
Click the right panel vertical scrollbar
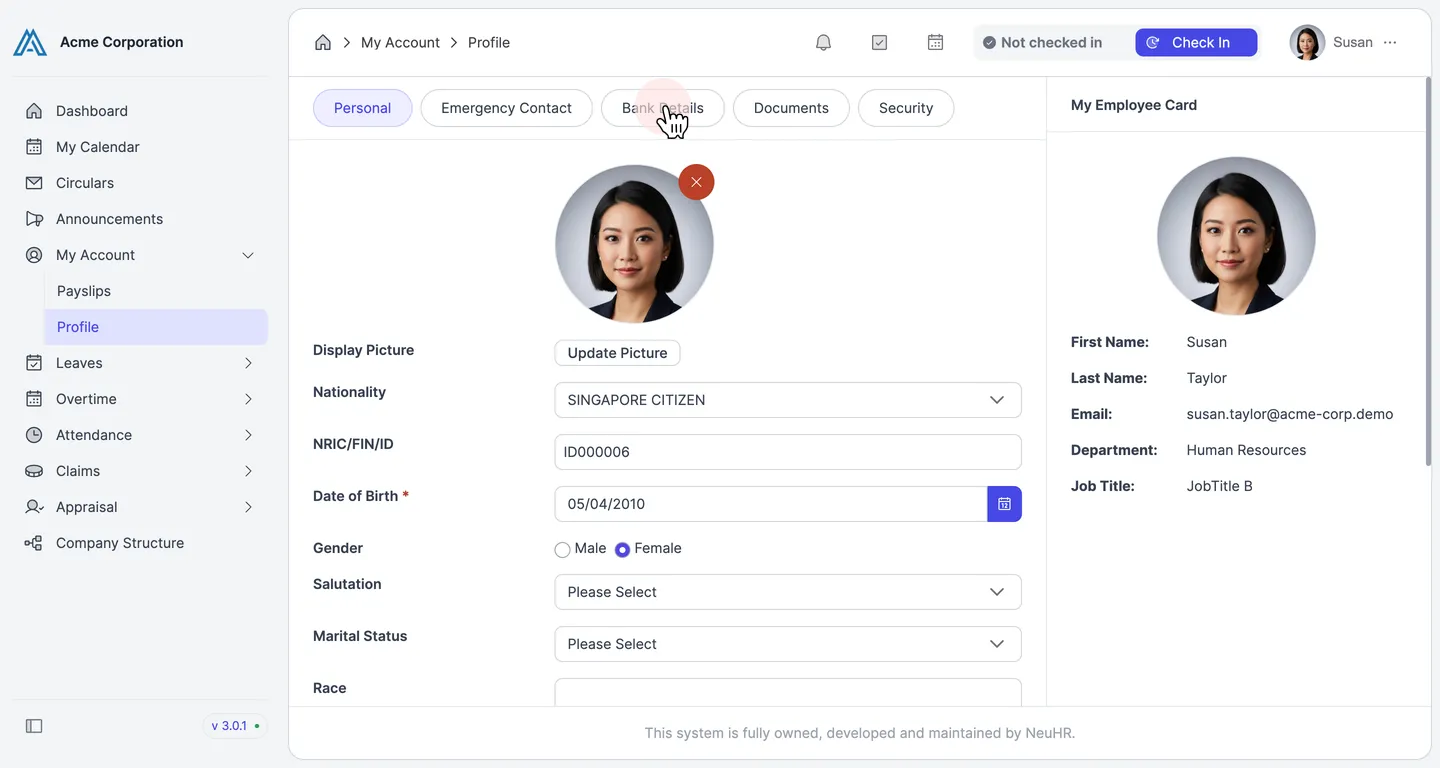[x=1427, y=272]
